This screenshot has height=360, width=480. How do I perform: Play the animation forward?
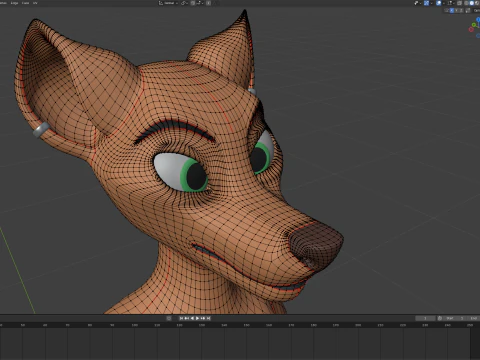click(197, 318)
